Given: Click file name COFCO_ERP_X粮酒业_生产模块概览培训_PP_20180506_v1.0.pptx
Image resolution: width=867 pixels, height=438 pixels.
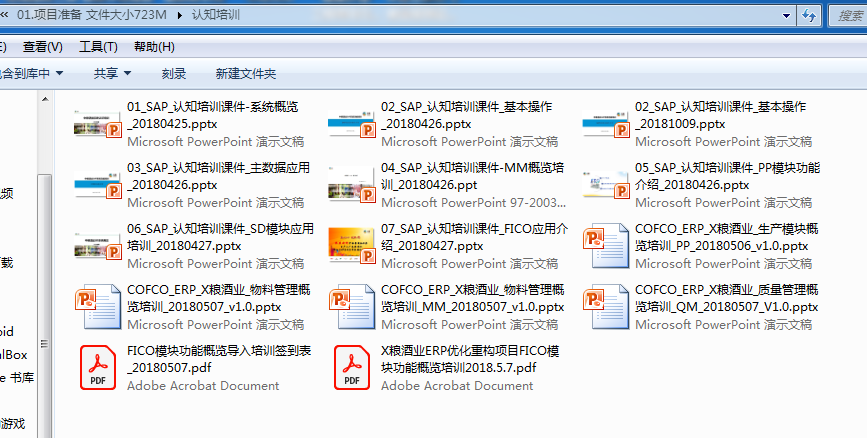Looking at the screenshot, I should [727, 237].
